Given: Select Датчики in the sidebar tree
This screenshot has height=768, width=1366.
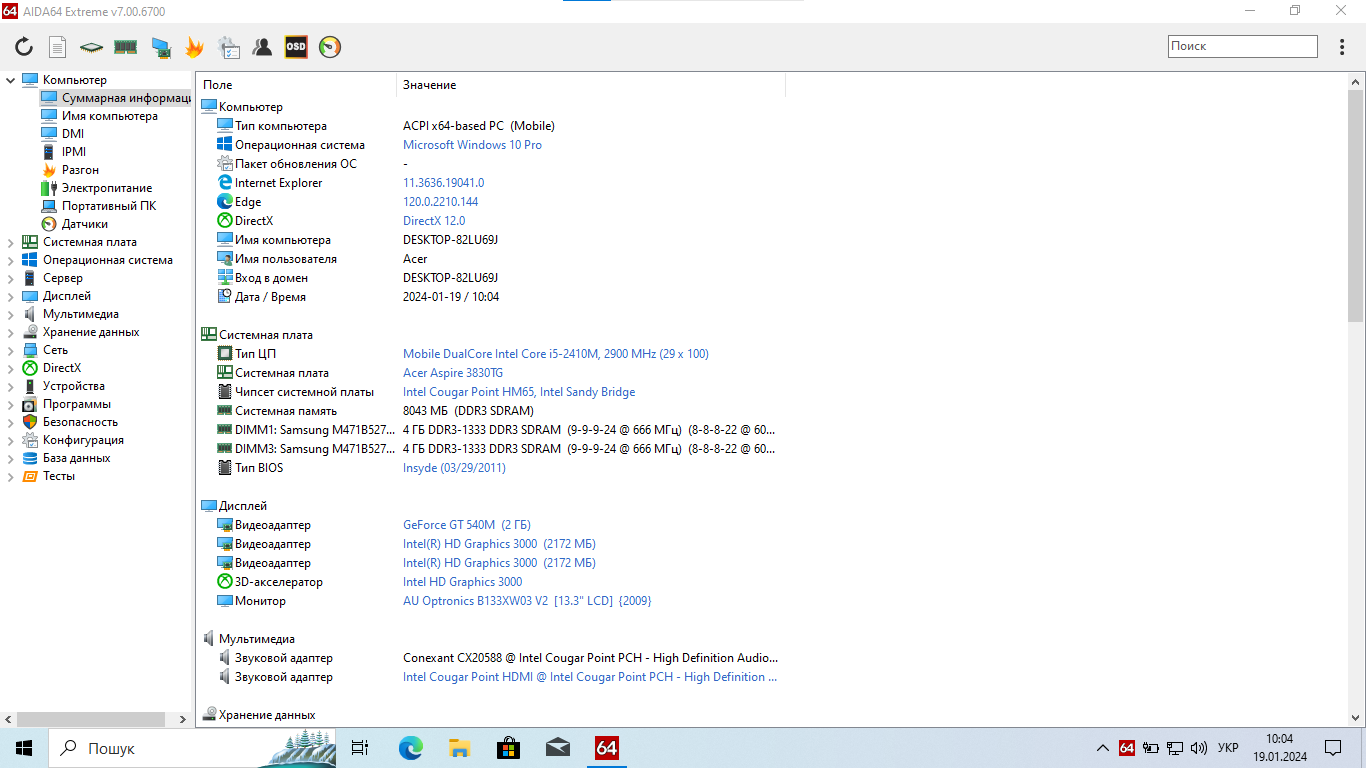Looking at the screenshot, I should point(84,224).
